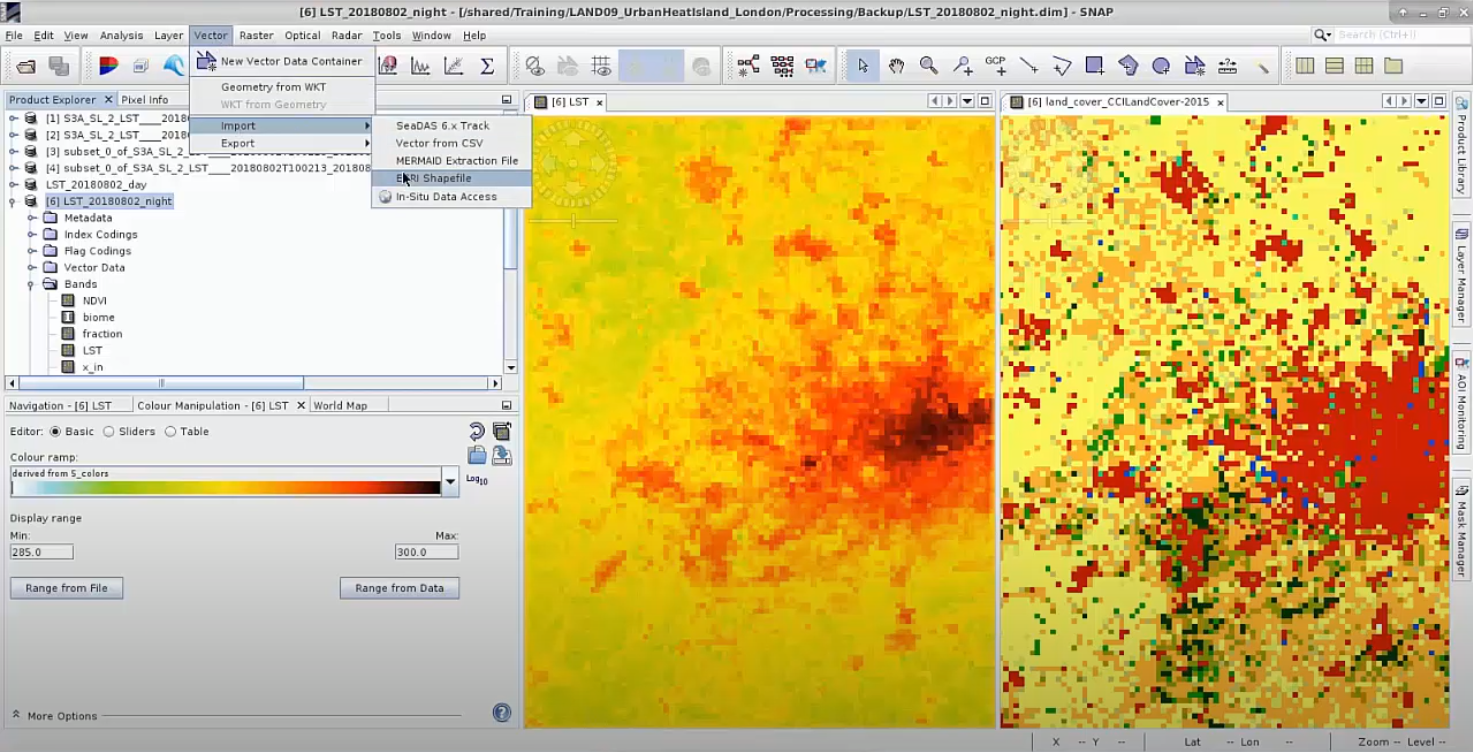Click the Max display range field
The width and height of the screenshot is (1473, 752).
(427, 552)
